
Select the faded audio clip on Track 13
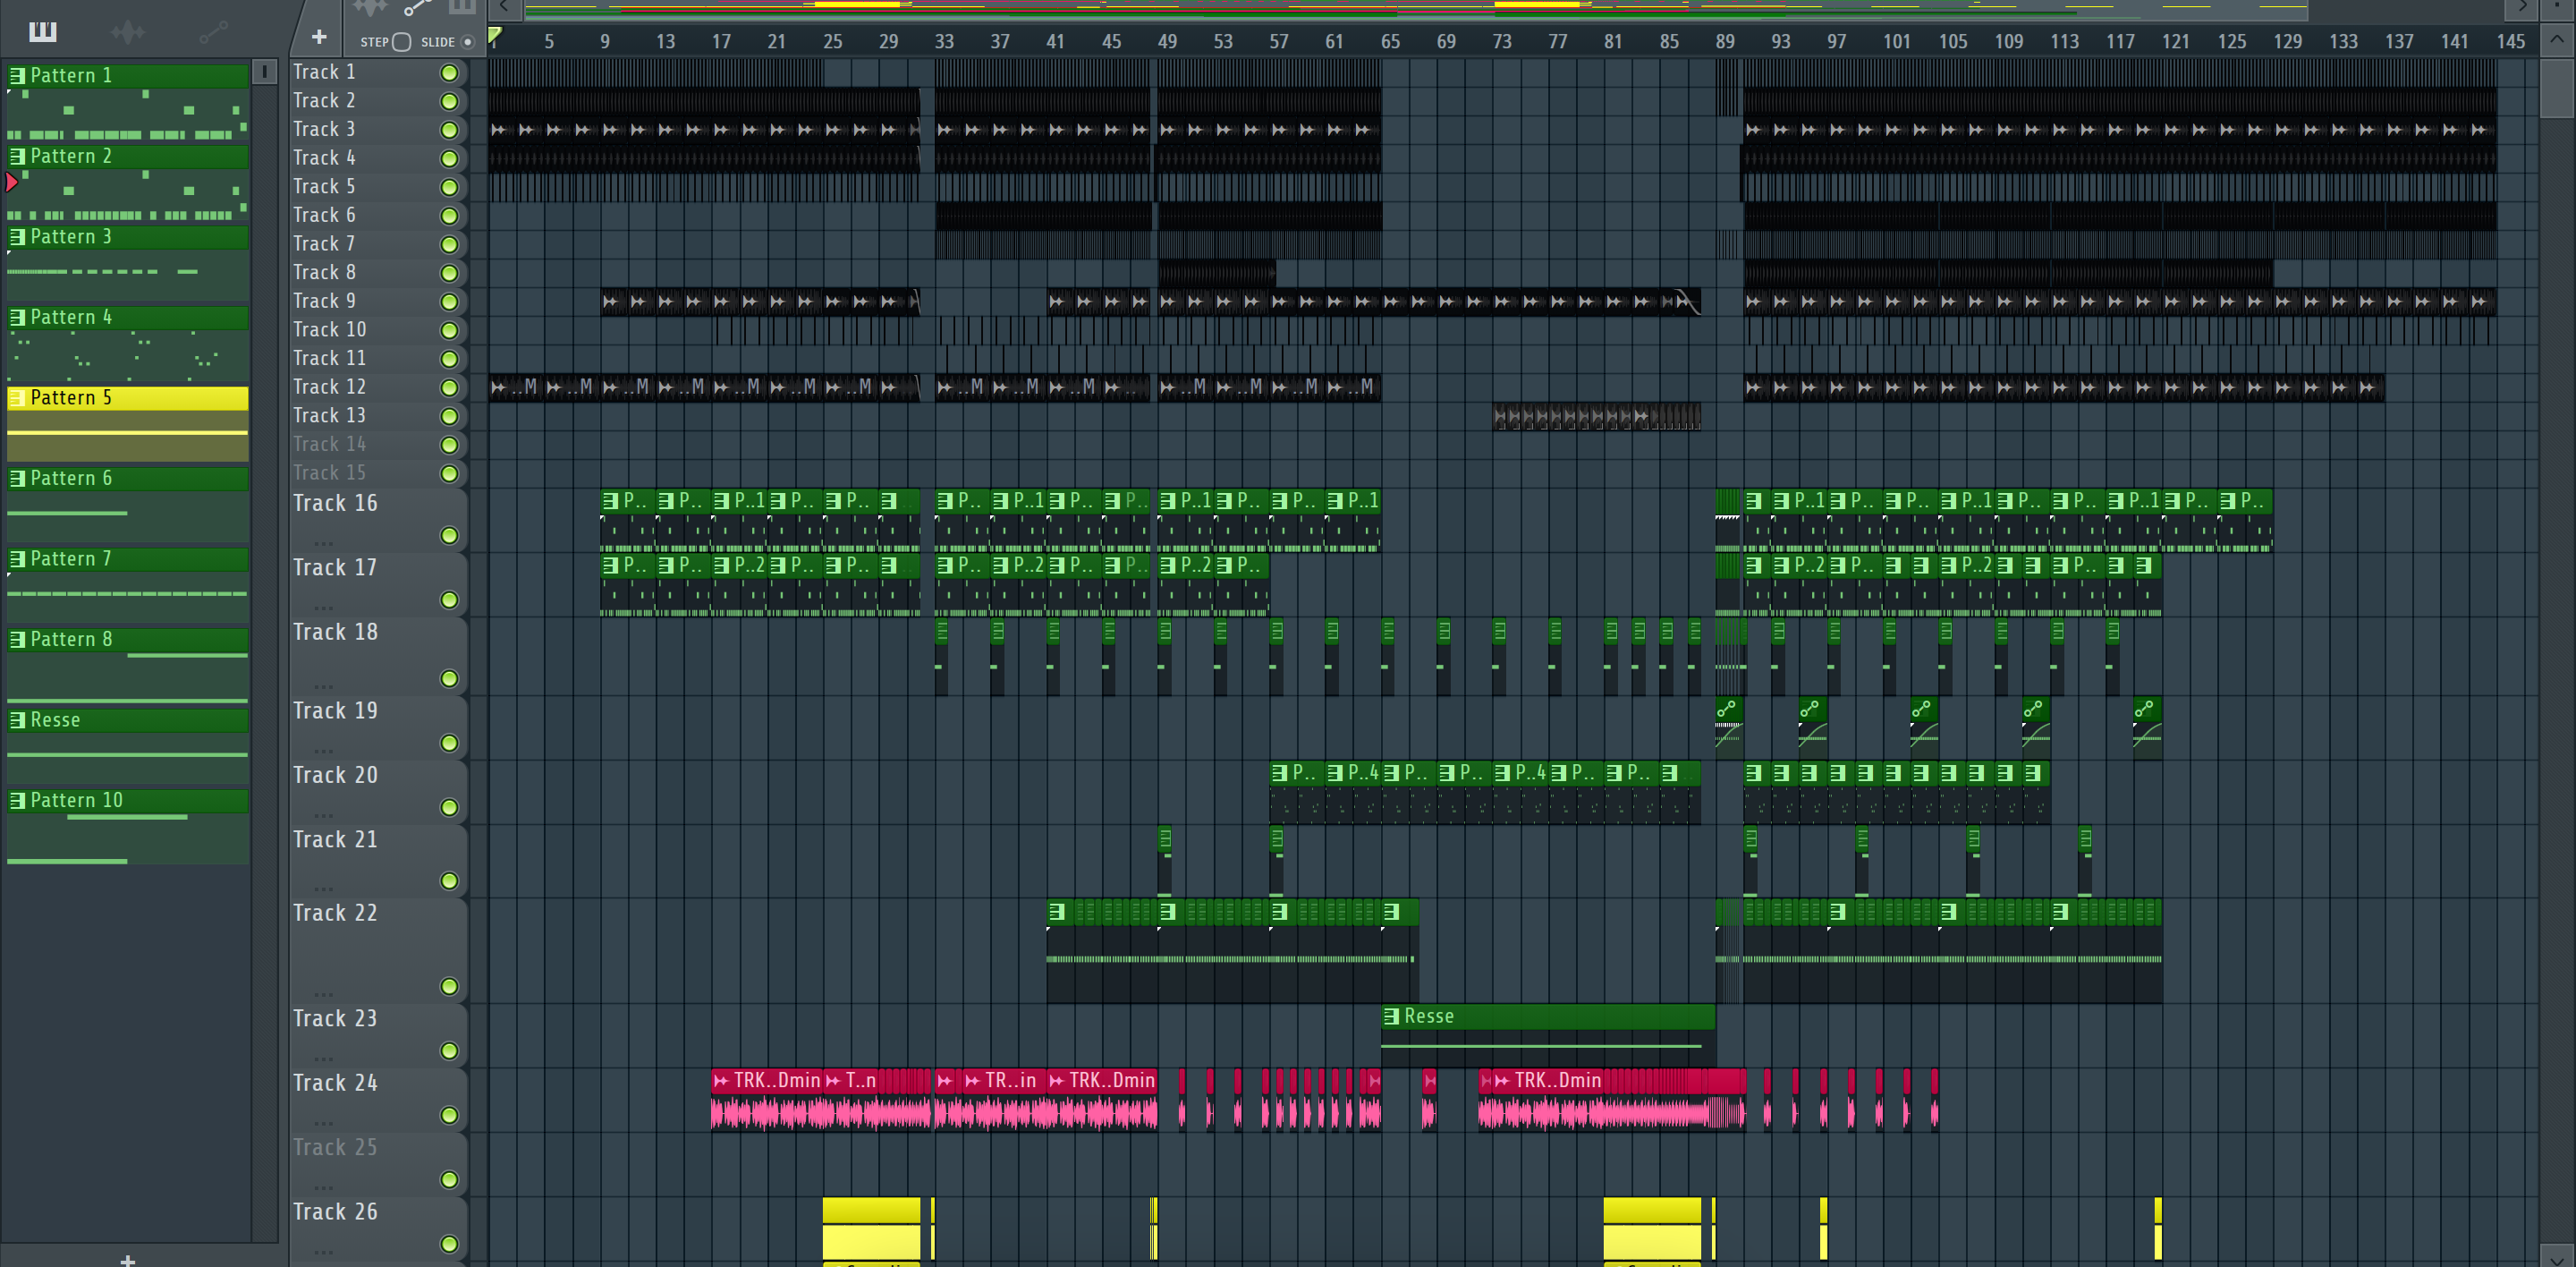point(1596,416)
